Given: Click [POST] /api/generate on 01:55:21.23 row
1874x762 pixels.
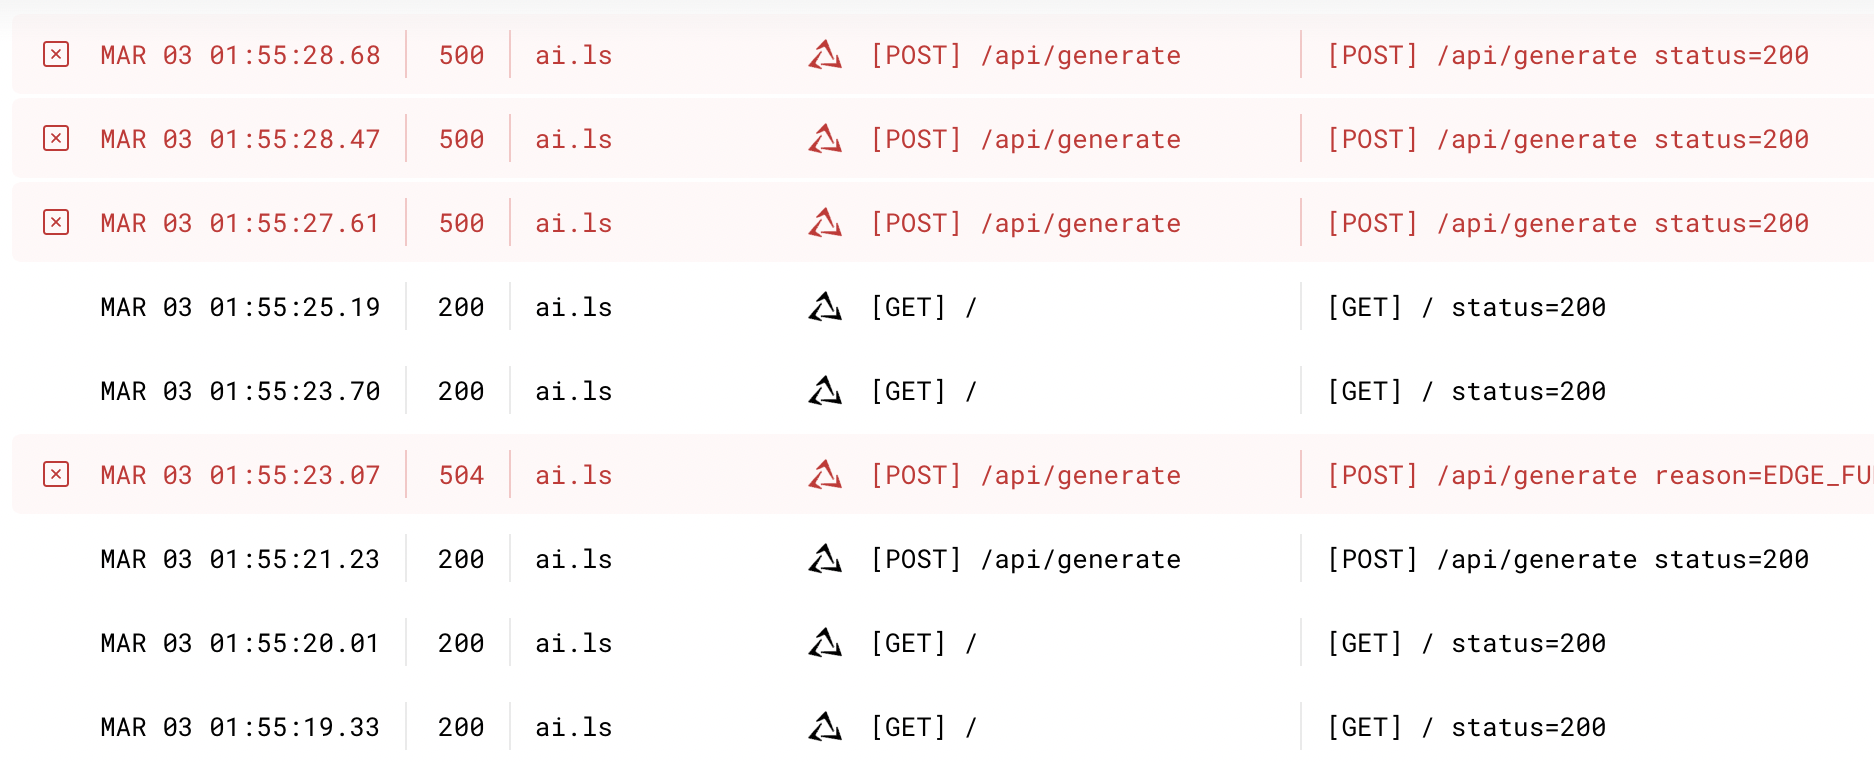Looking at the screenshot, I should point(1025,559).
